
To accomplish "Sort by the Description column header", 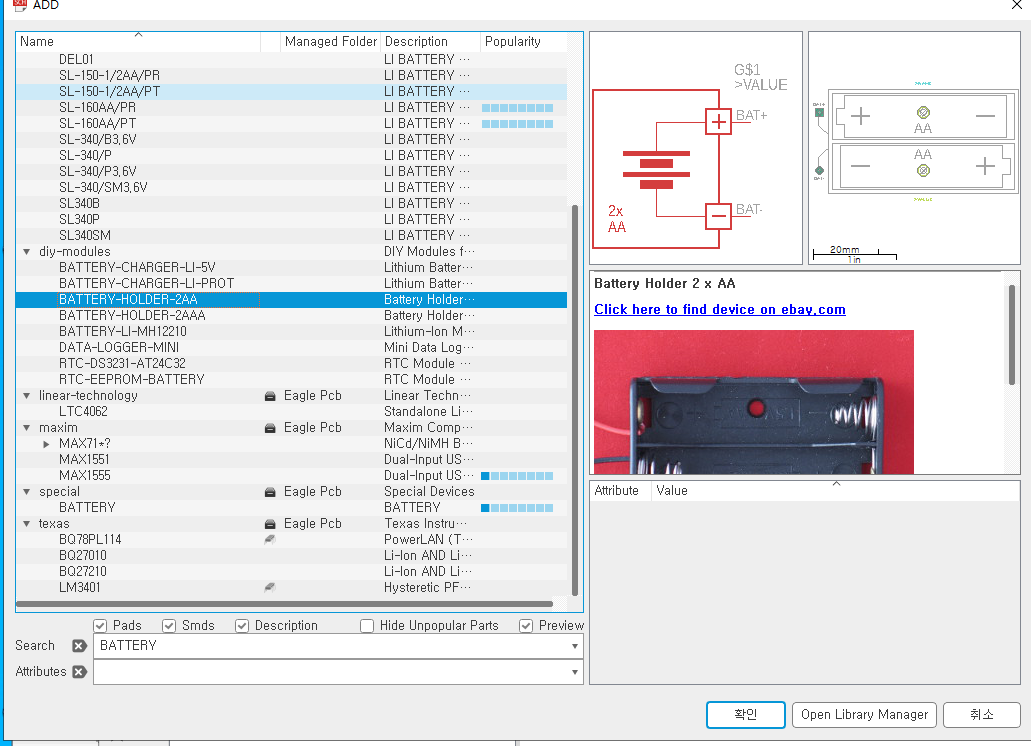I will [x=431, y=41].
